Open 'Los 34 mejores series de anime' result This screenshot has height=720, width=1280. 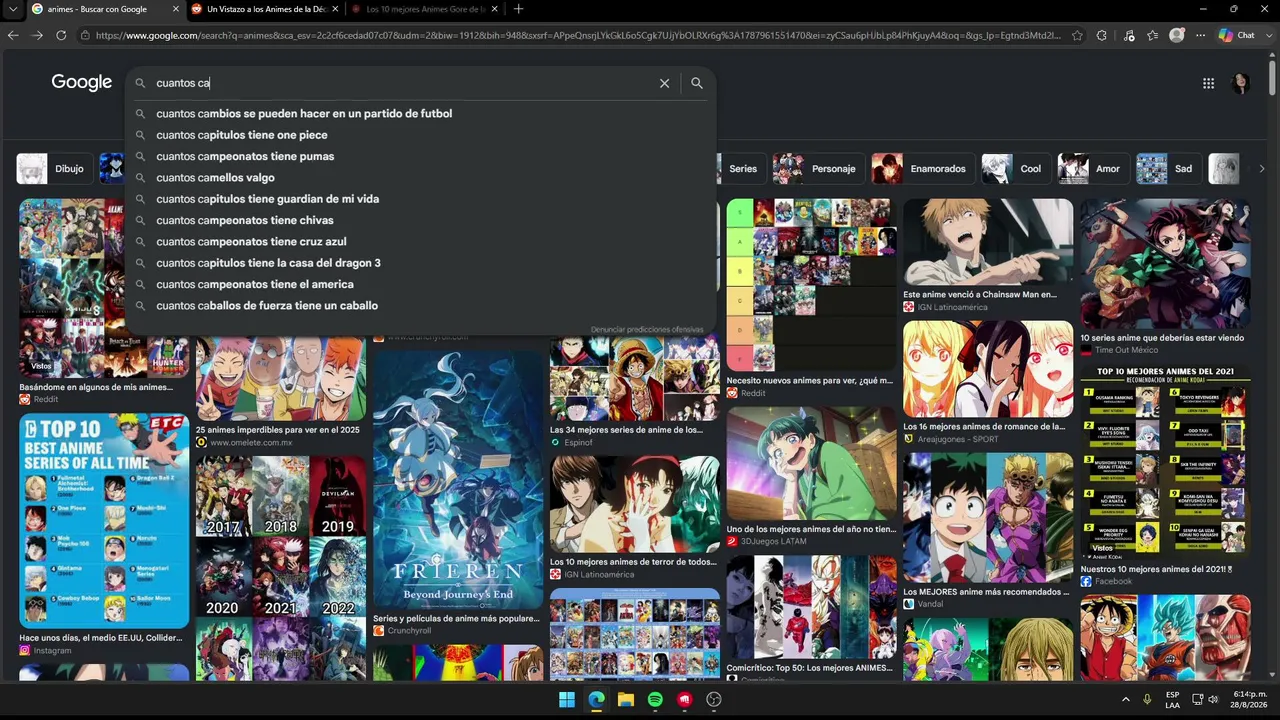[x=626, y=430]
